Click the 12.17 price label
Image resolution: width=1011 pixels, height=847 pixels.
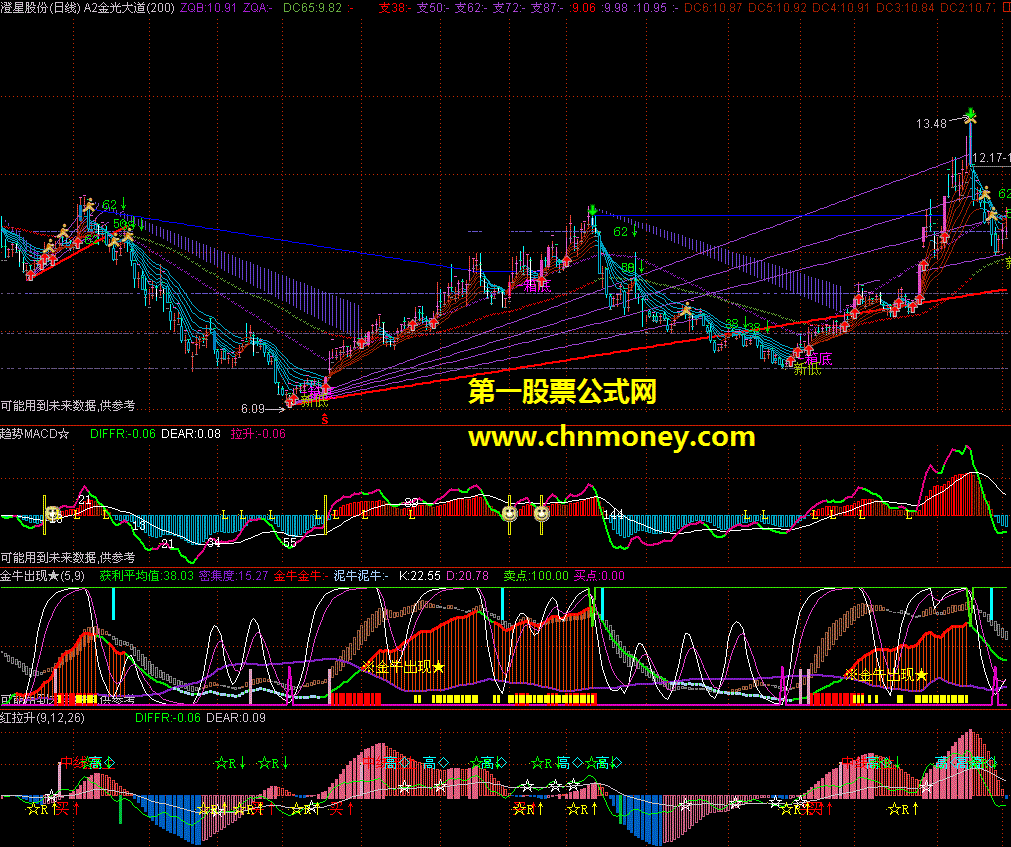988,158
